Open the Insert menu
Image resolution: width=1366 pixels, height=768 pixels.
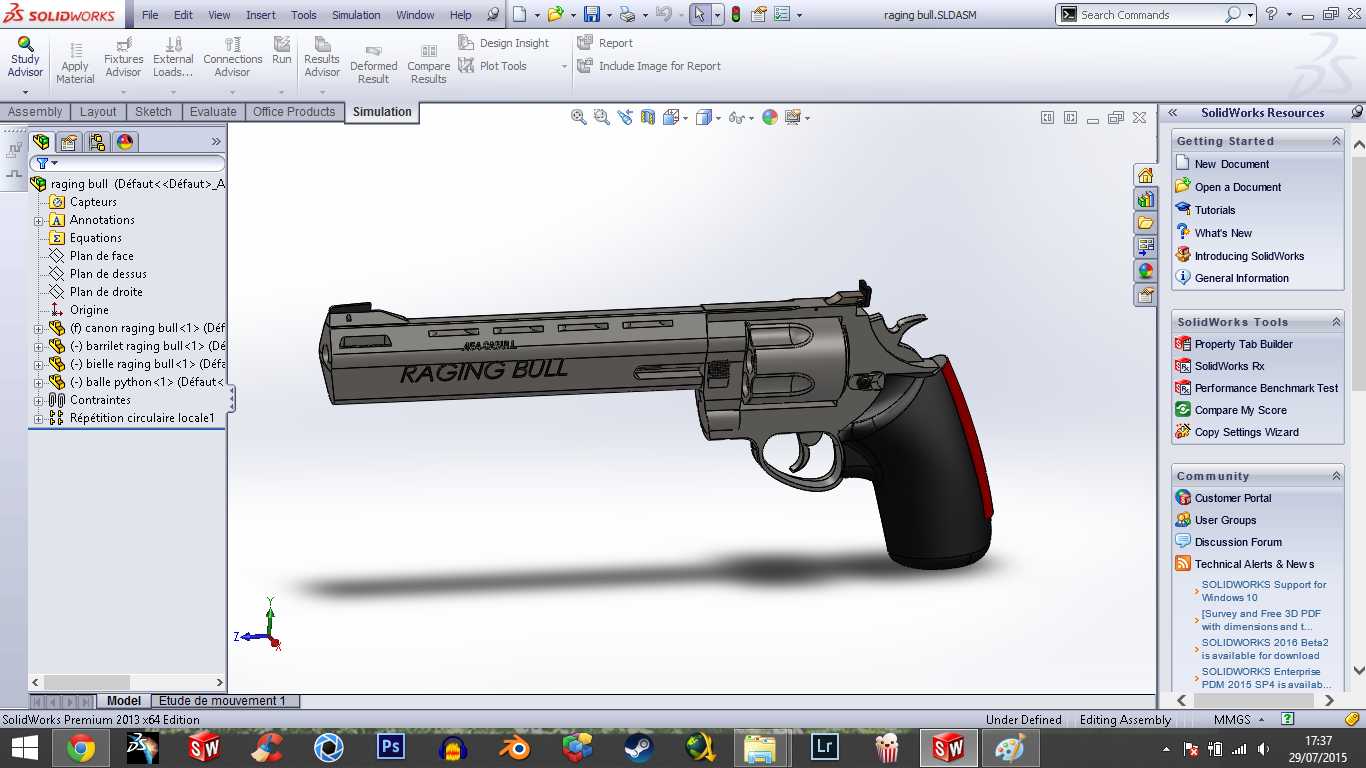pyautogui.click(x=261, y=15)
